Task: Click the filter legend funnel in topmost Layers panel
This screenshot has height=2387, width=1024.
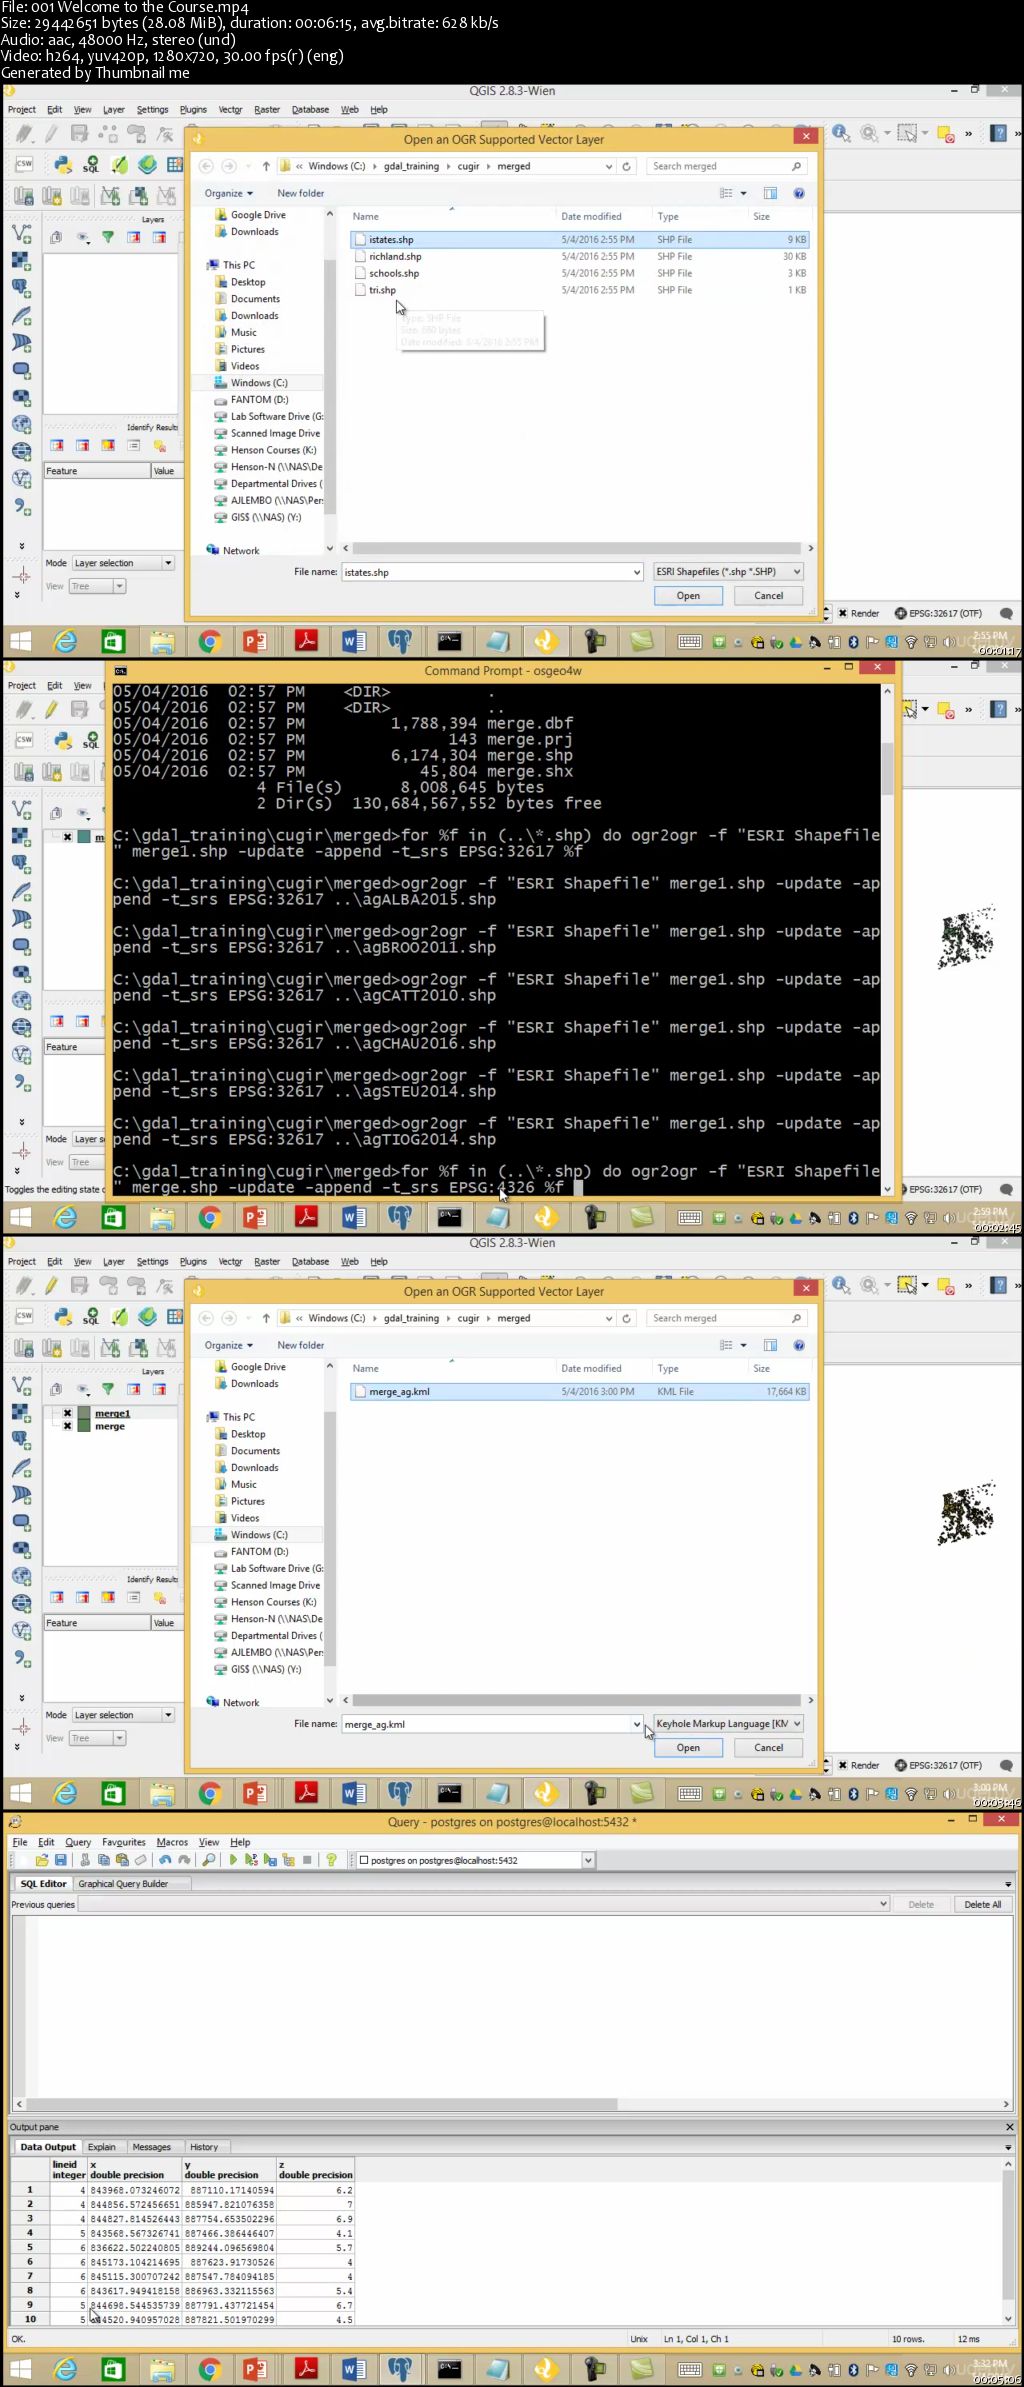Action: click(107, 237)
